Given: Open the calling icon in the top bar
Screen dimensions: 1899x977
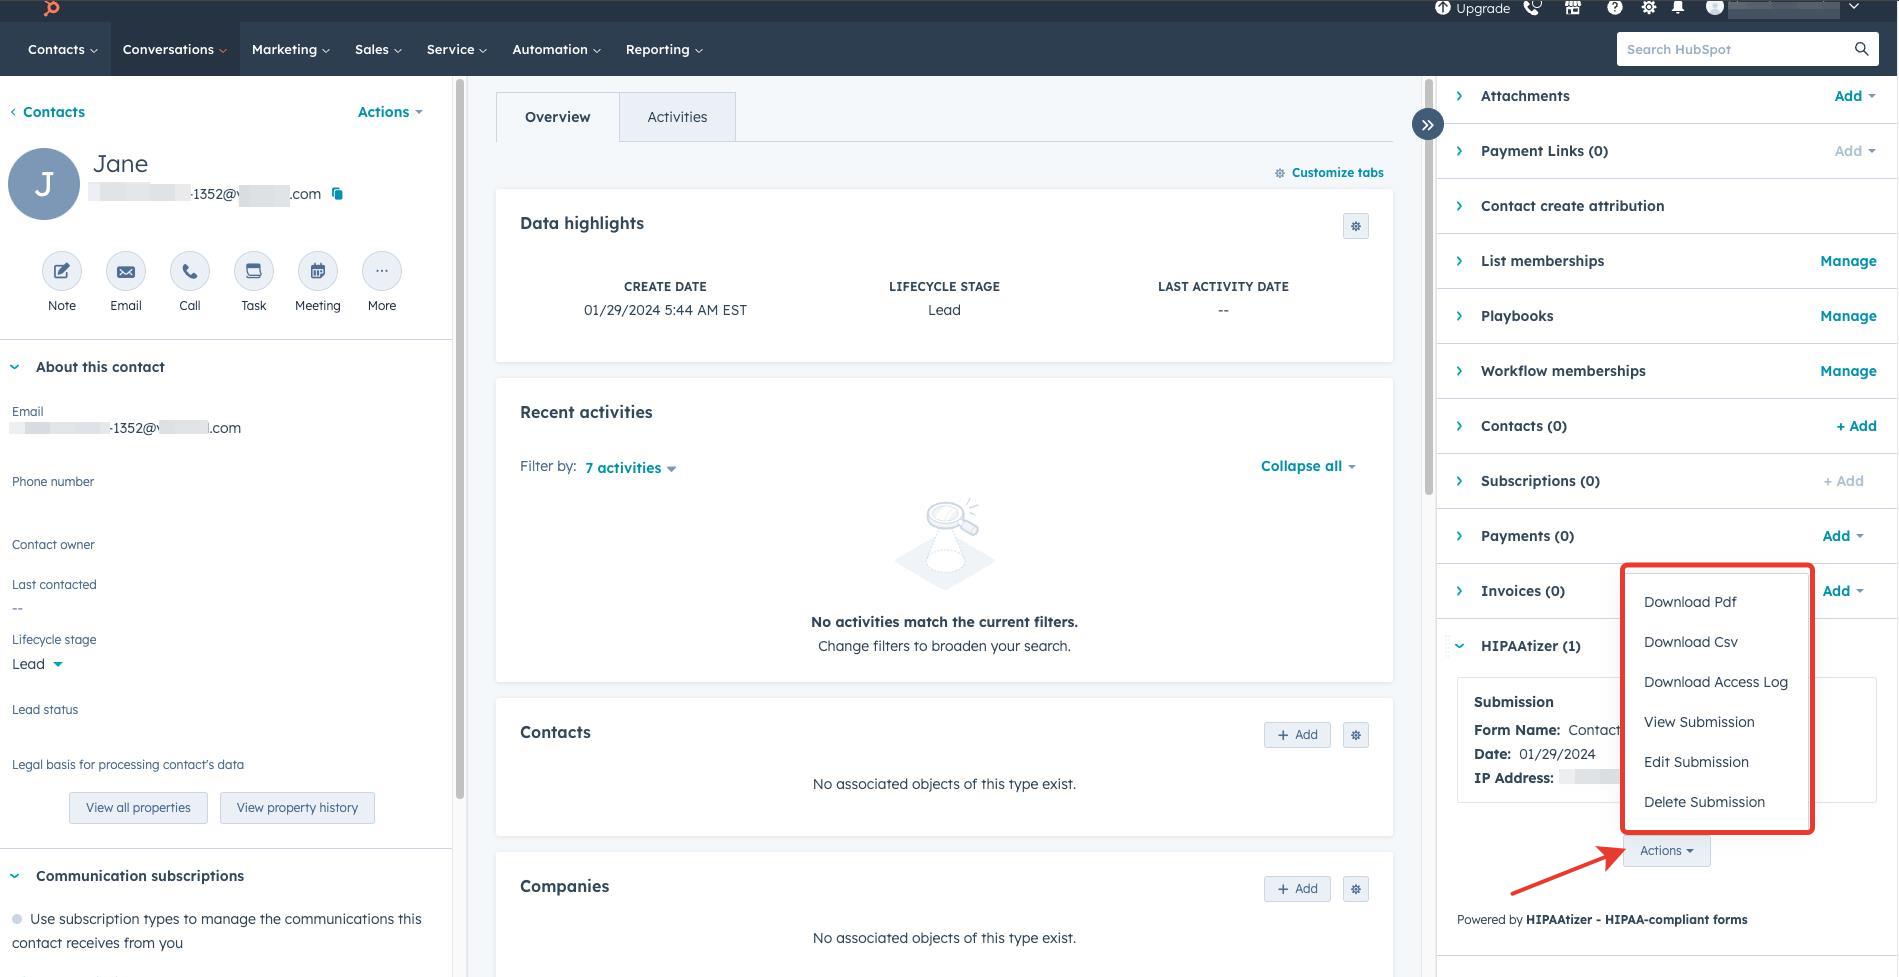Looking at the screenshot, I should pyautogui.click(x=1531, y=8).
